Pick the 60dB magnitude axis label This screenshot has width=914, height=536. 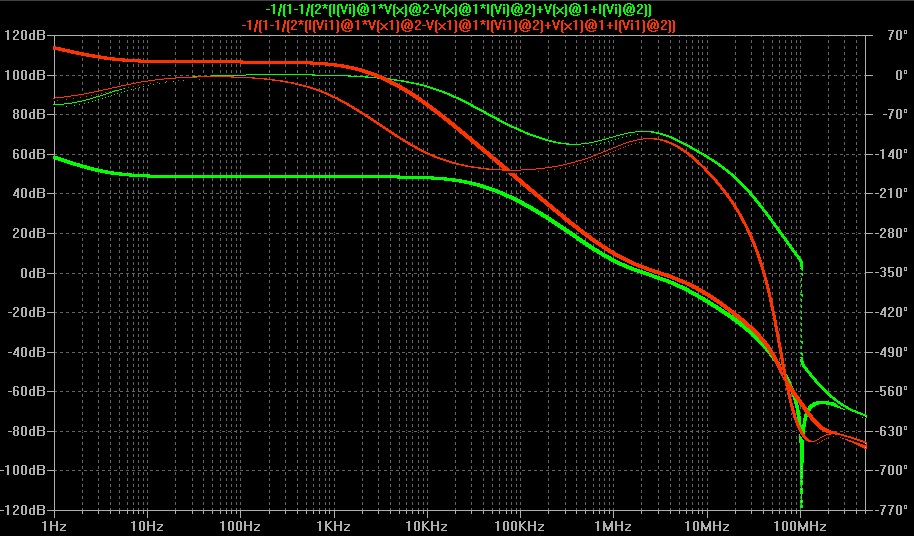[31, 154]
